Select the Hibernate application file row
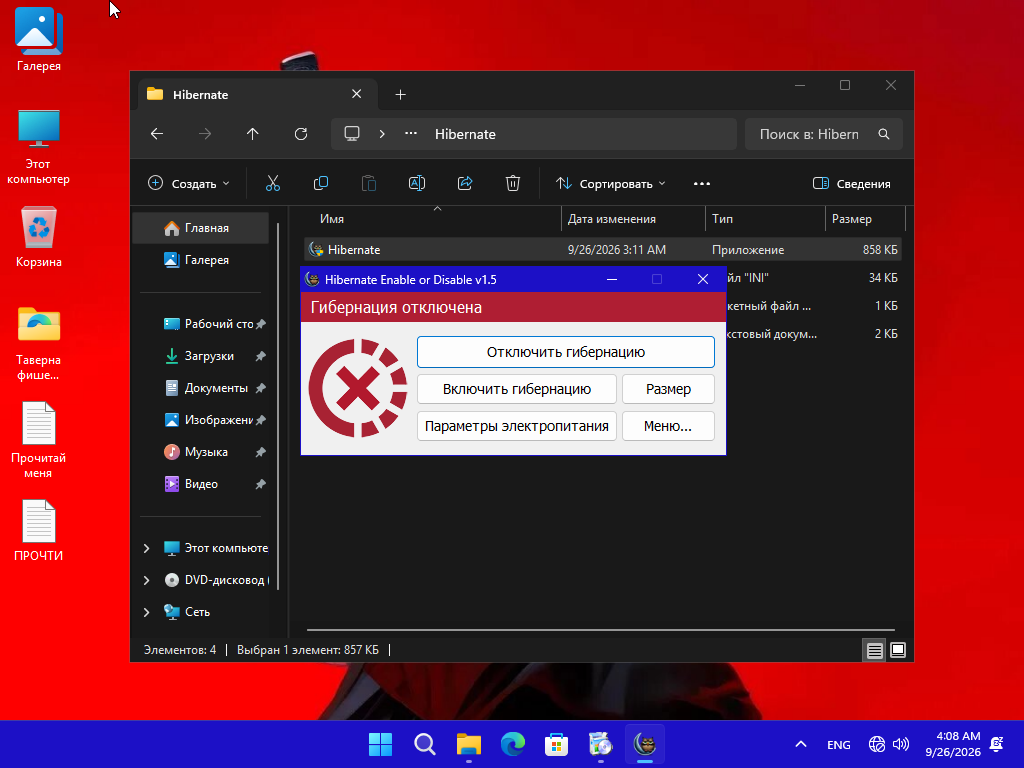Image resolution: width=1024 pixels, height=768 pixels. pyautogui.click(x=603, y=249)
